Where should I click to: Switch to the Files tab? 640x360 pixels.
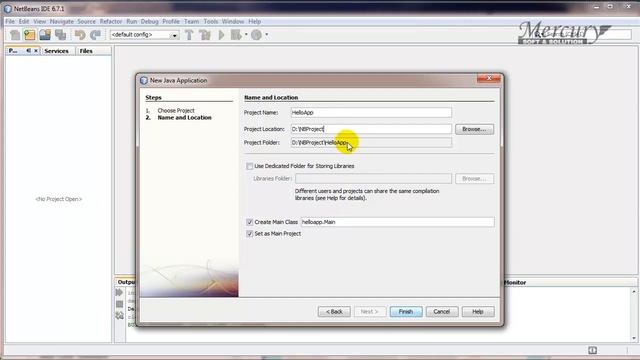pos(86,51)
